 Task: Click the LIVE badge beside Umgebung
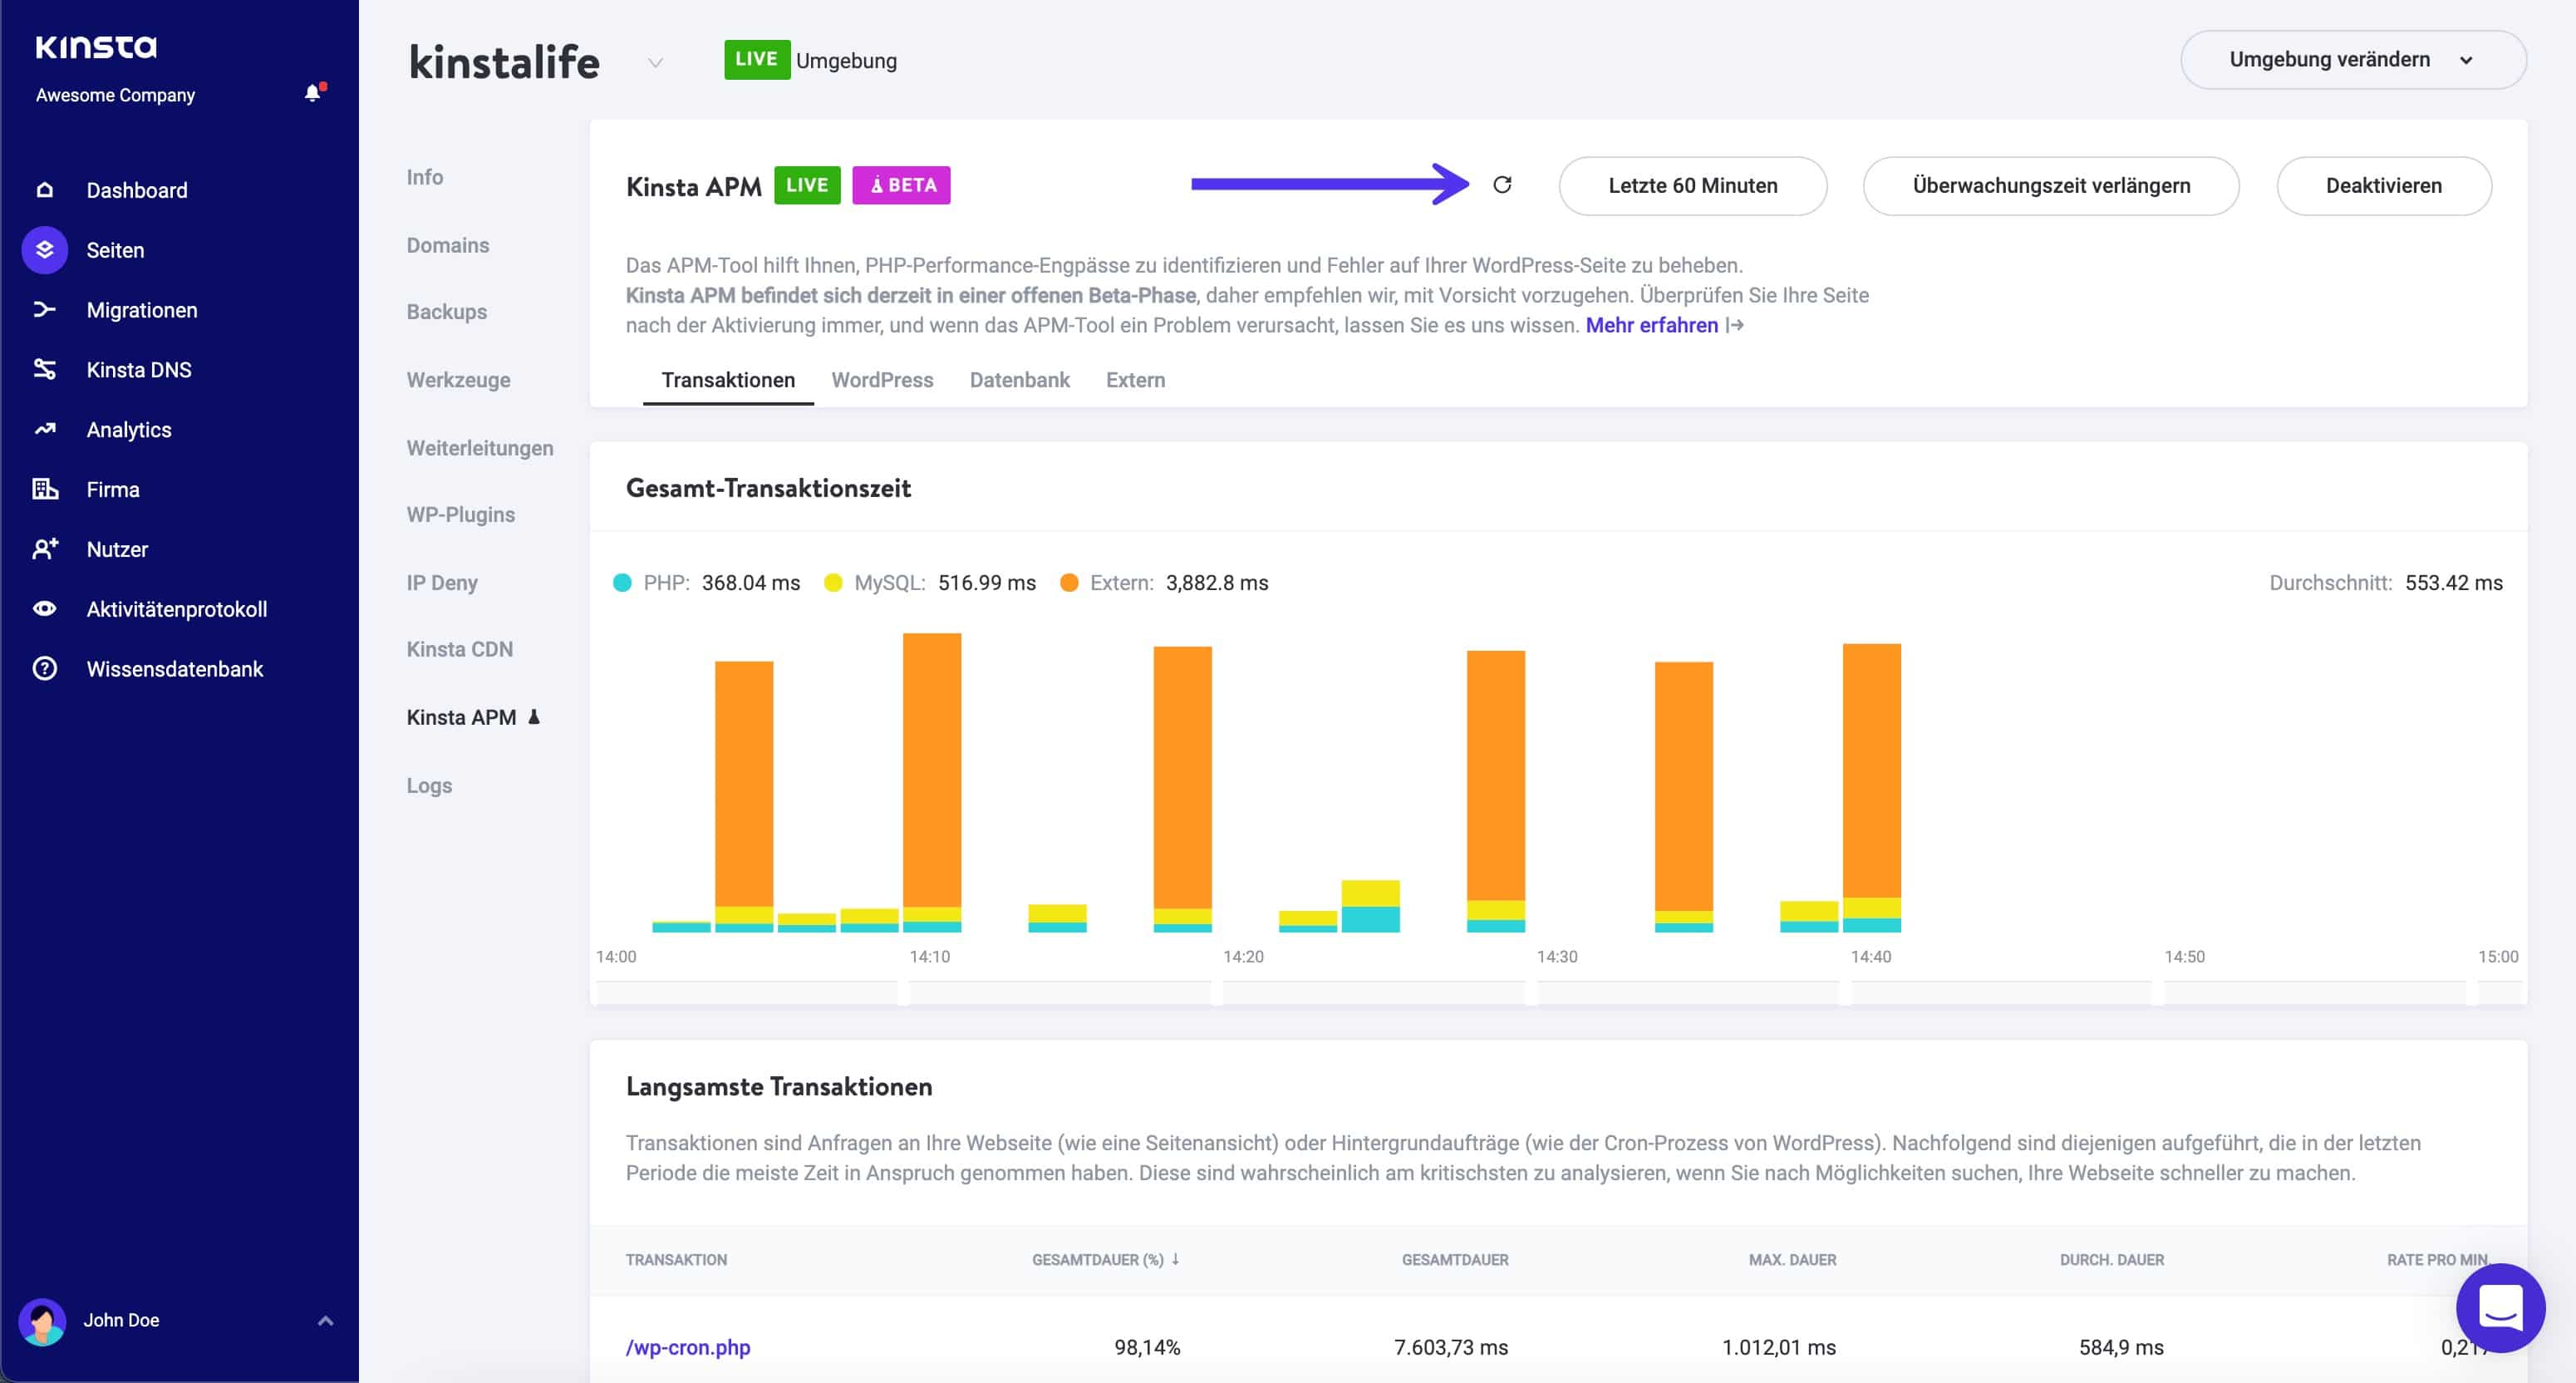[757, 60]
